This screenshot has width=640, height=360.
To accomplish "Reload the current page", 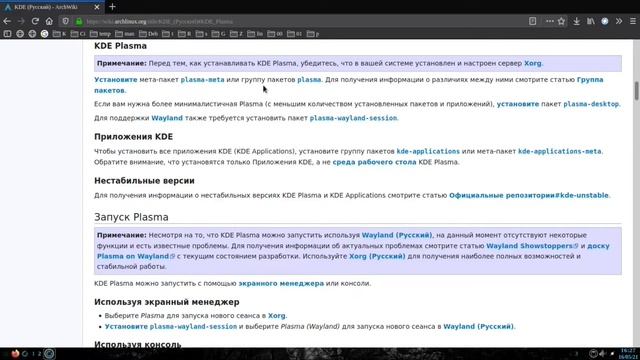I will point(35,21).
